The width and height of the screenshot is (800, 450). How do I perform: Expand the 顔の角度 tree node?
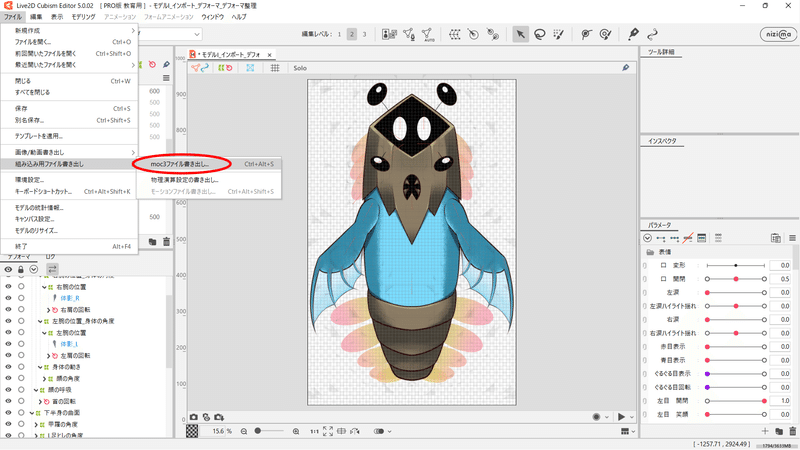[x=44, y=379]
